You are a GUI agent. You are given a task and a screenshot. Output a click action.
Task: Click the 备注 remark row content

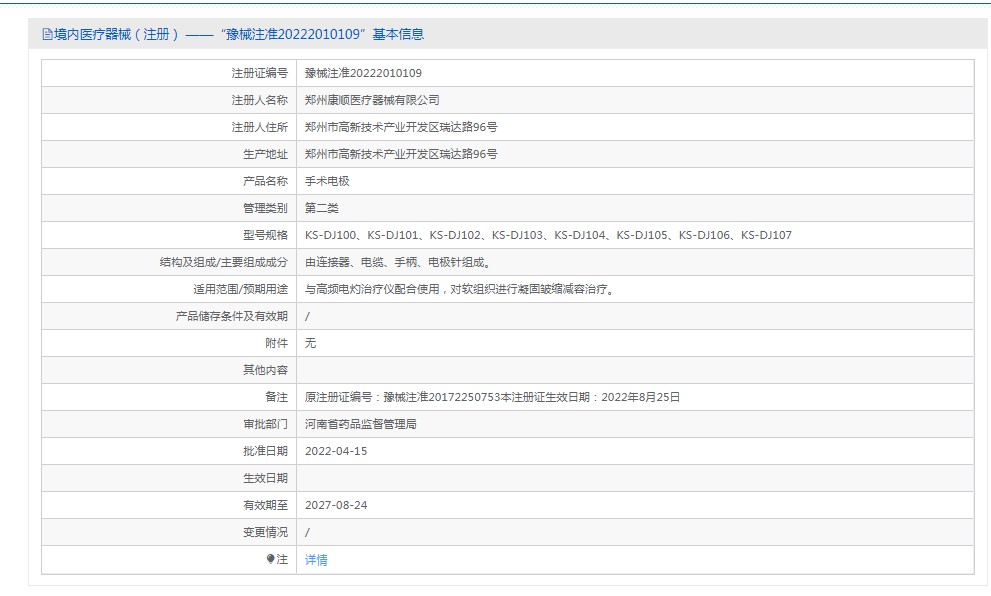[490, 397]
